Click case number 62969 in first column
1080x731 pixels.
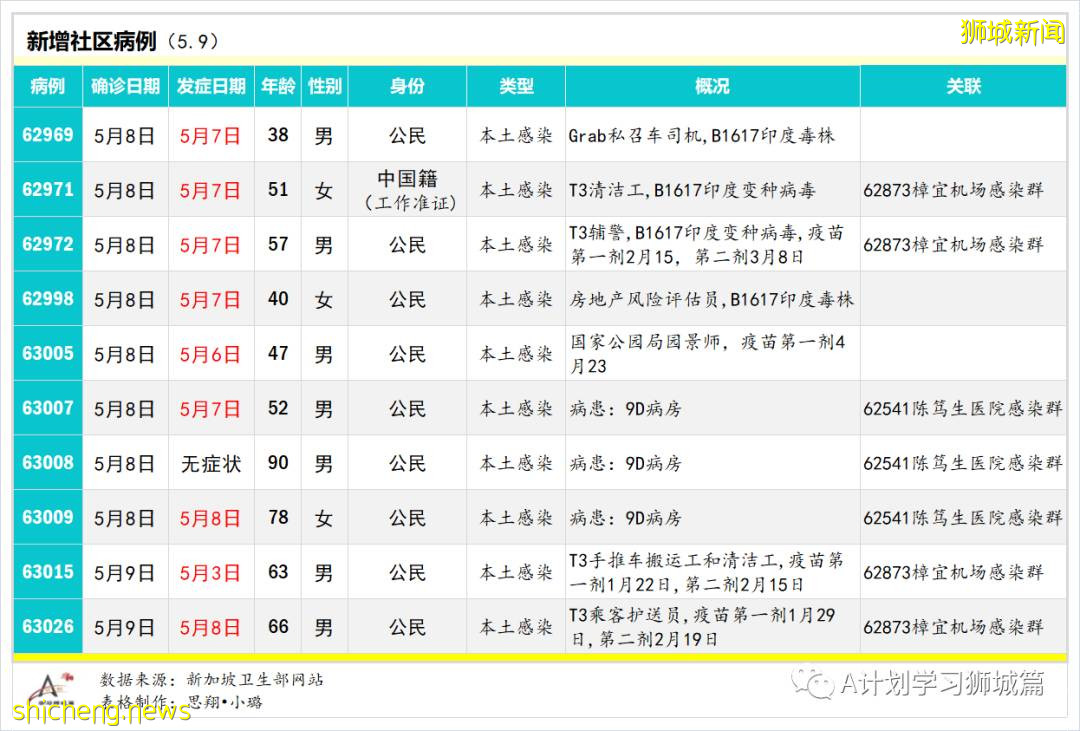(47, 135)
